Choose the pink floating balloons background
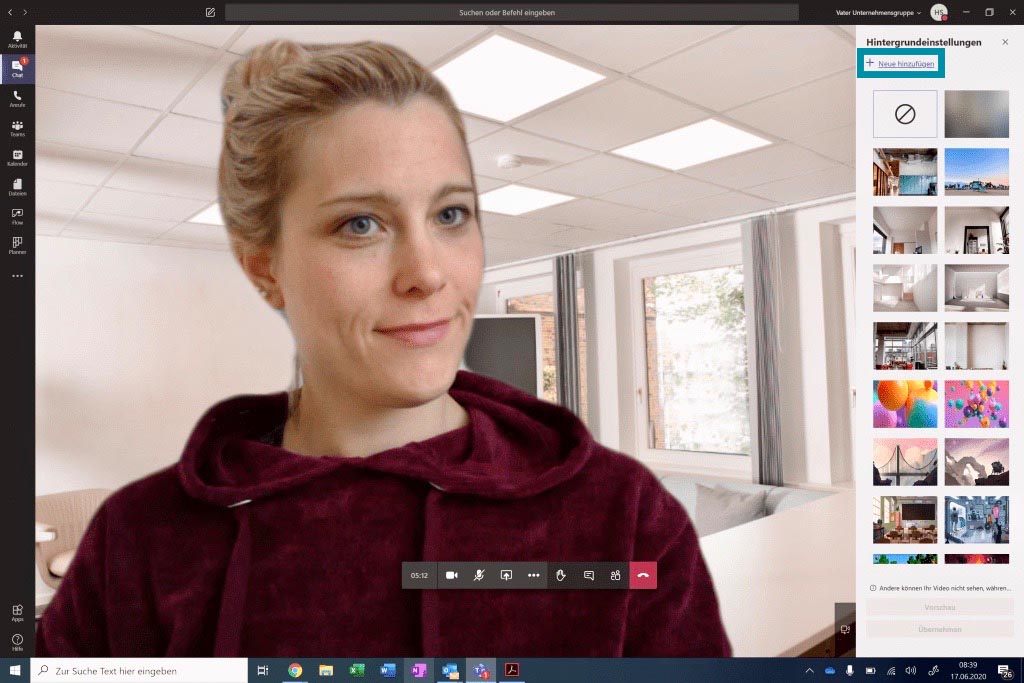Viewport: 1024px width, 683px height. tap(976, 404)
